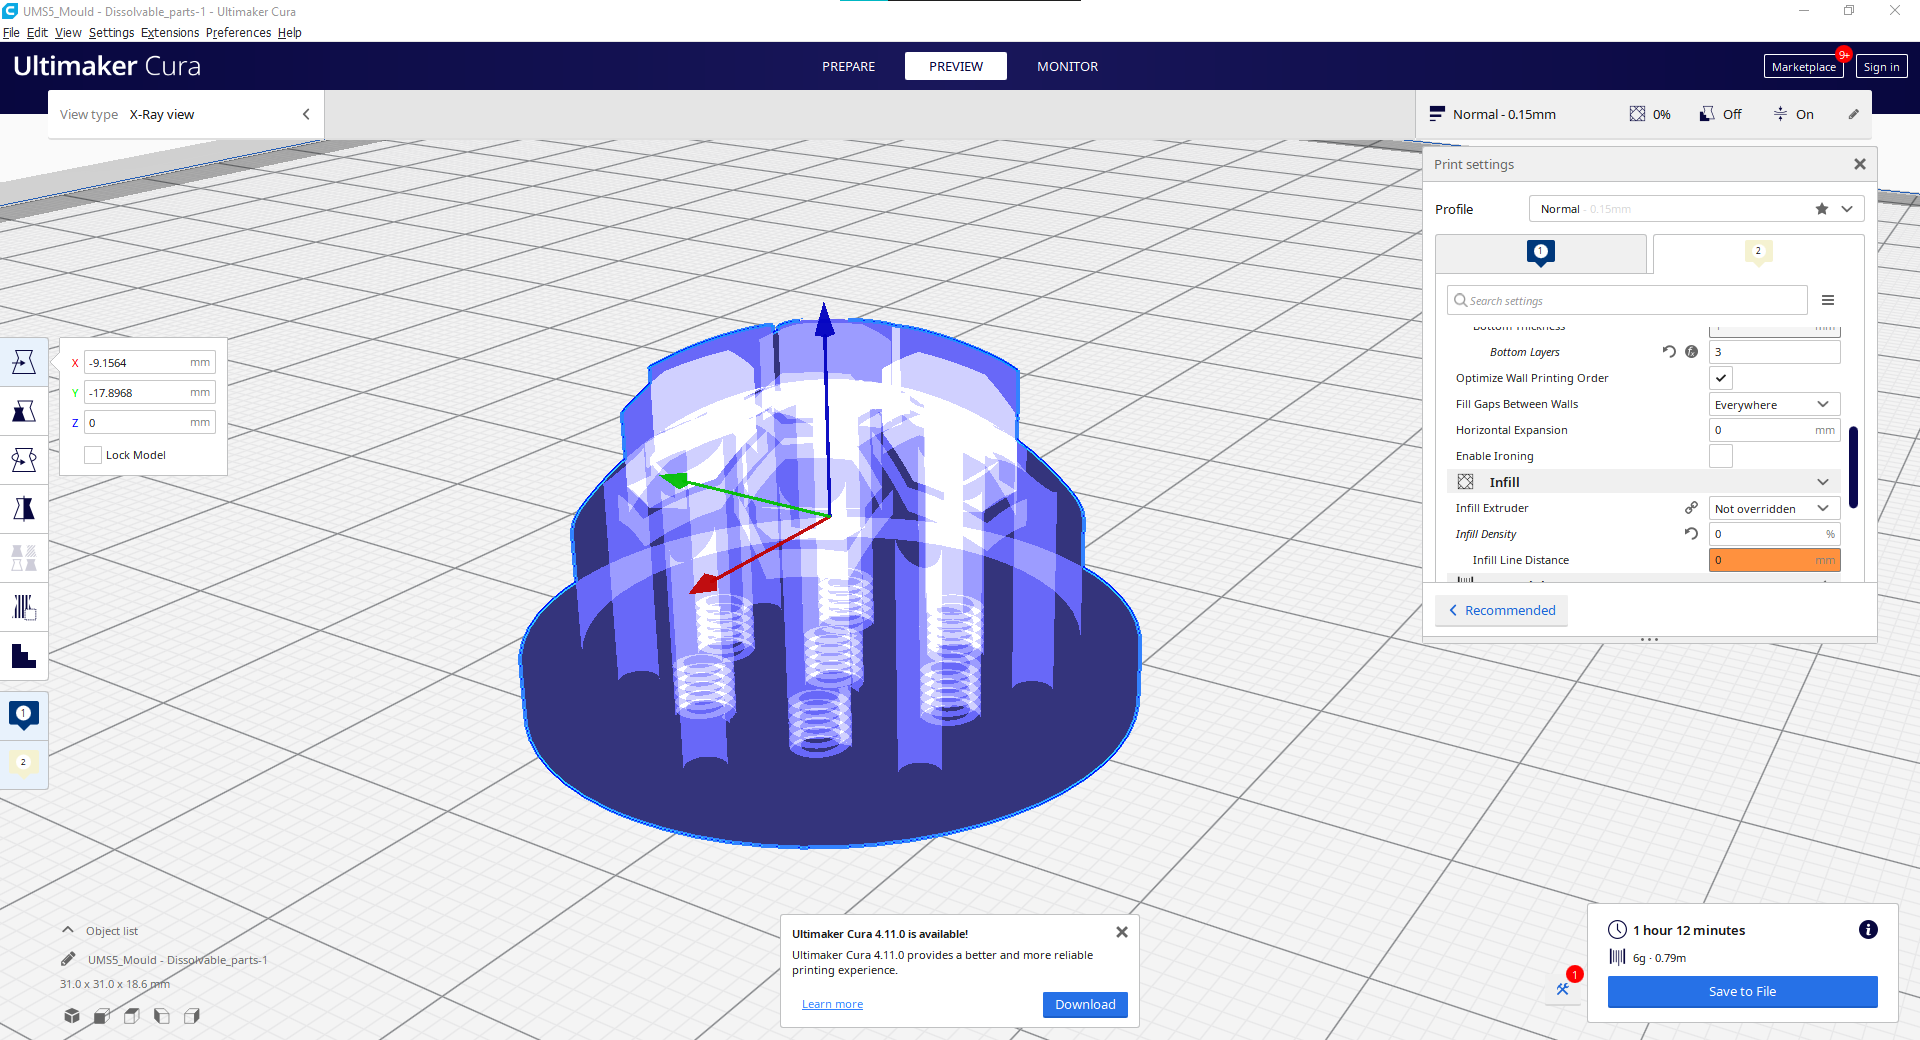
Task: Open the Extensions menu
Action: (x=170, y=32)
